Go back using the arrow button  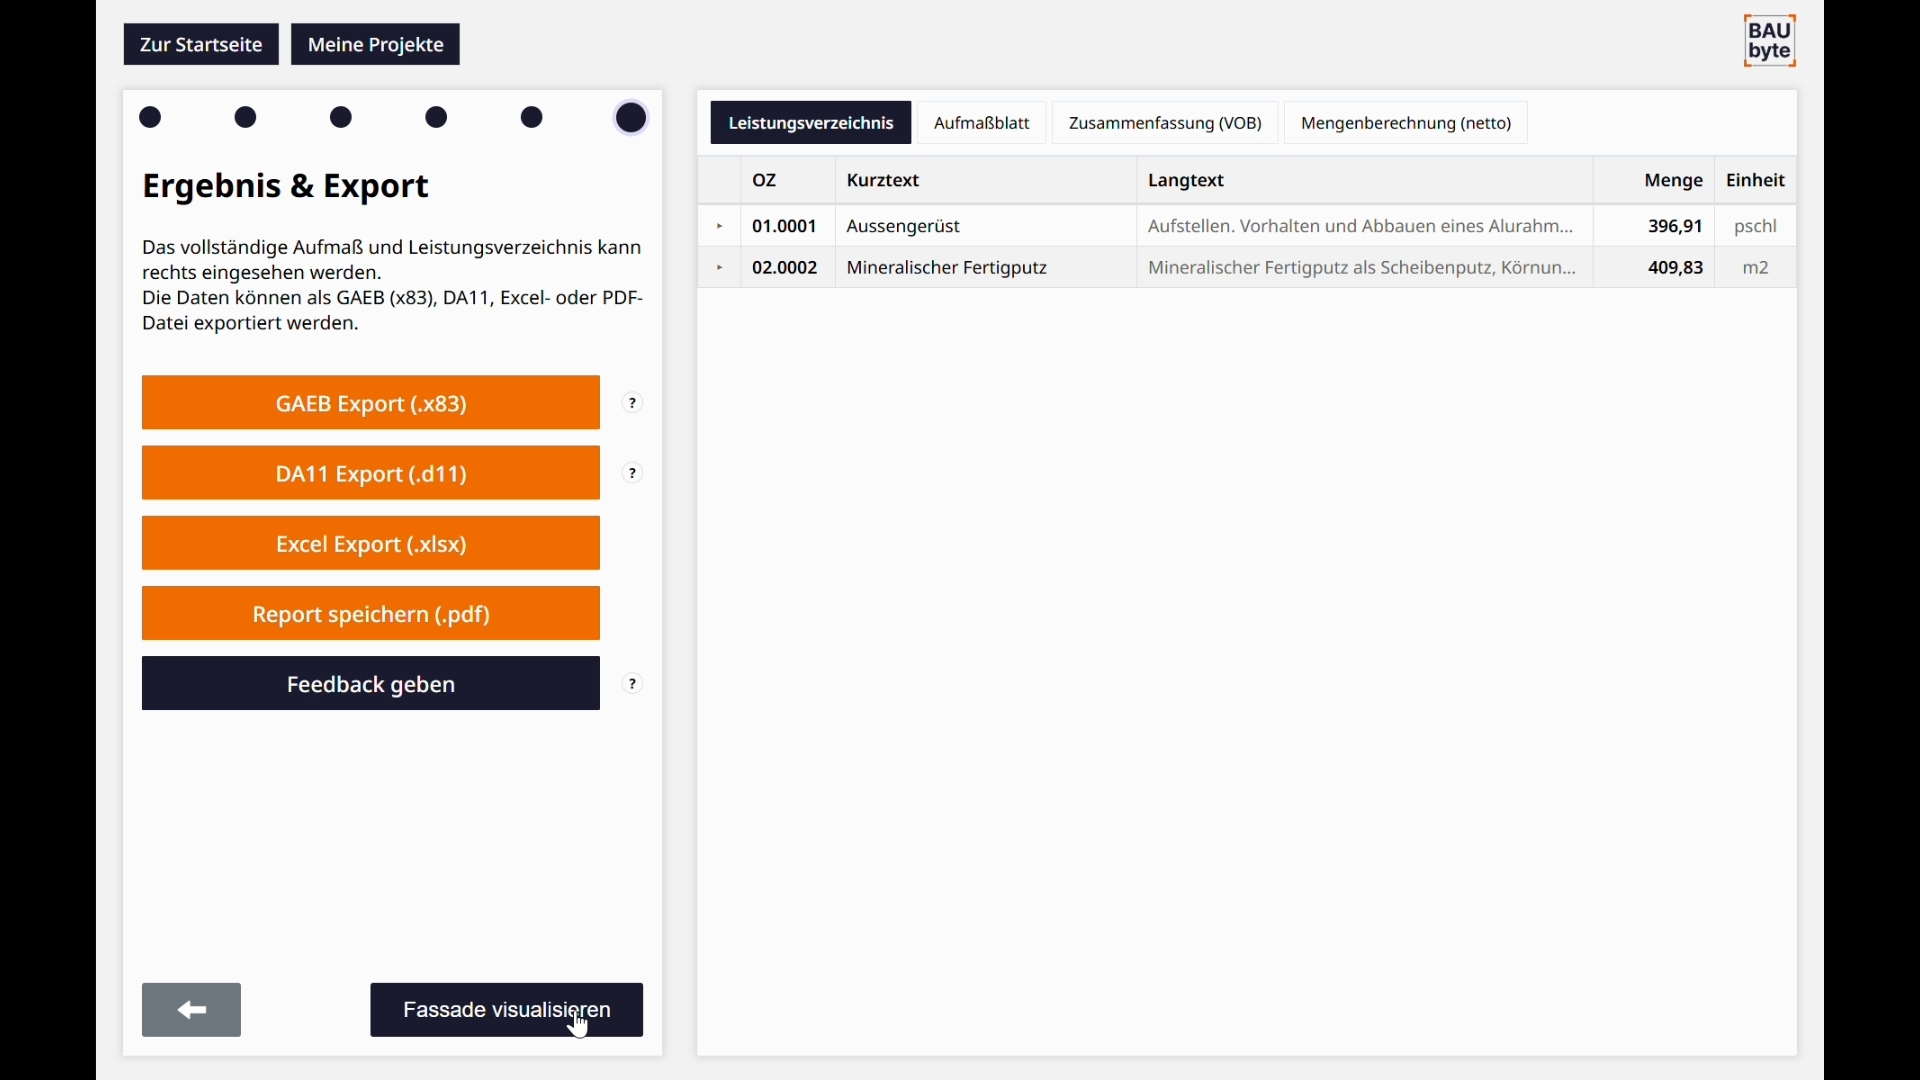point(192,1011)
